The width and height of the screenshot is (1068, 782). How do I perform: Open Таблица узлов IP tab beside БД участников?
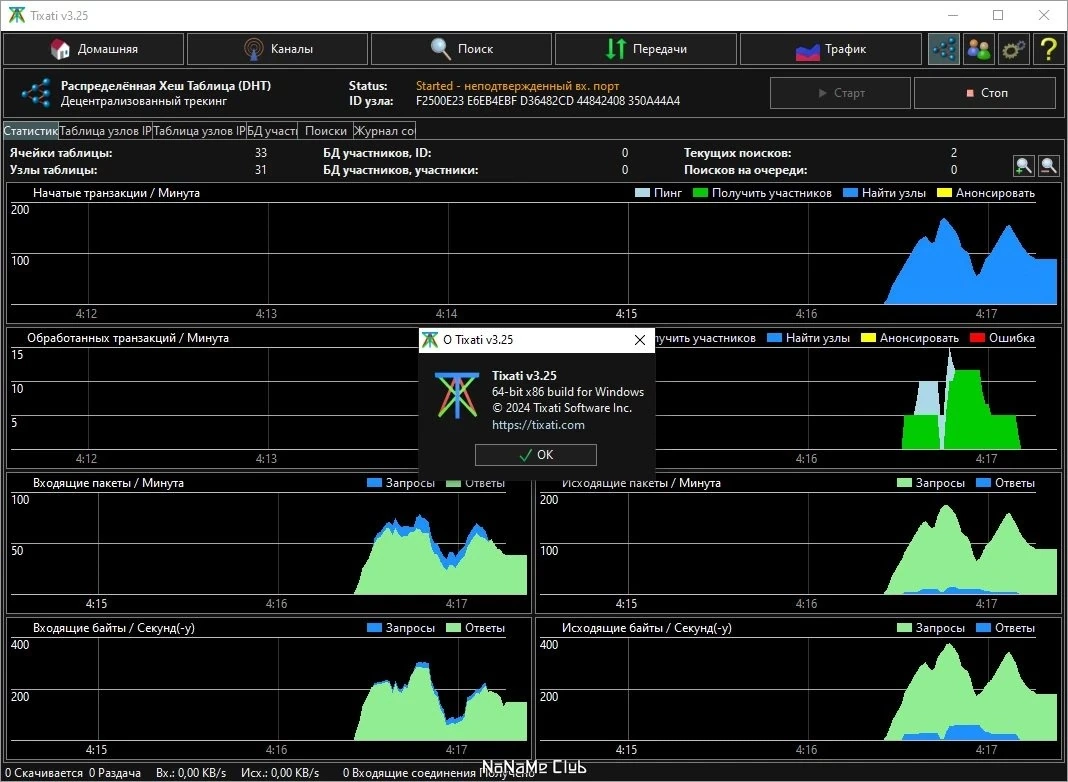click(199, 131)
